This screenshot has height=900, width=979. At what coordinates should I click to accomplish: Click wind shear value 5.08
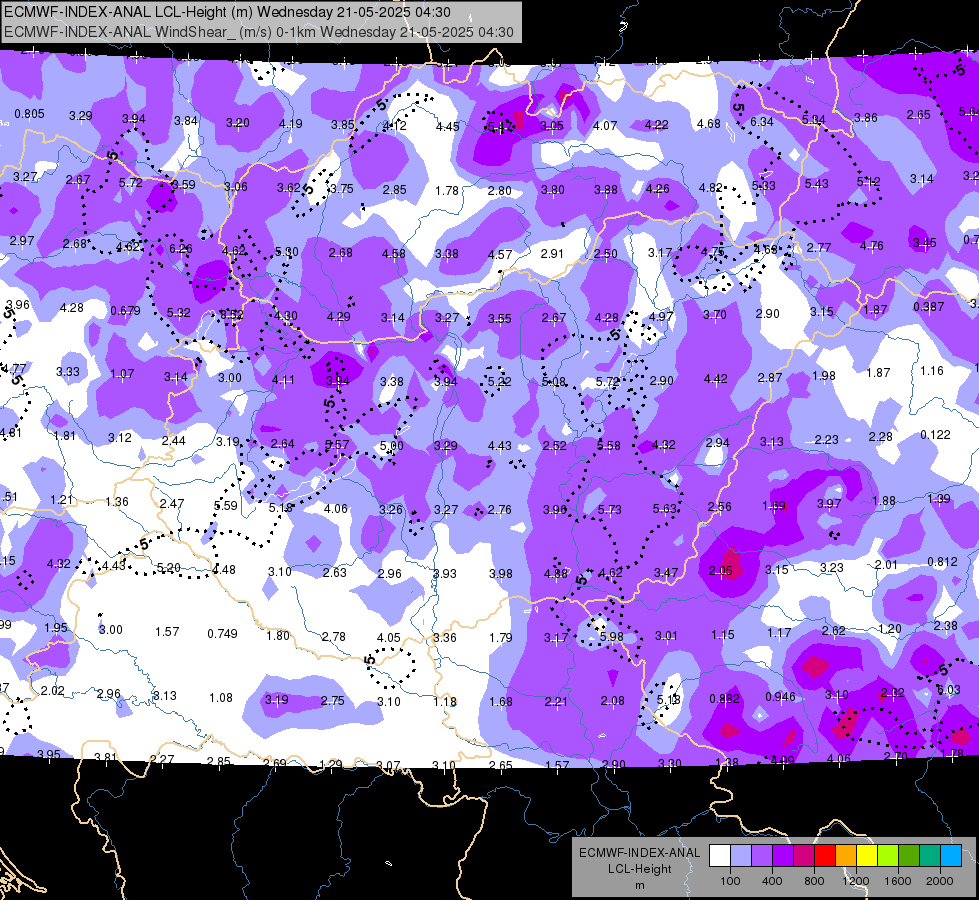click(554, 381)
